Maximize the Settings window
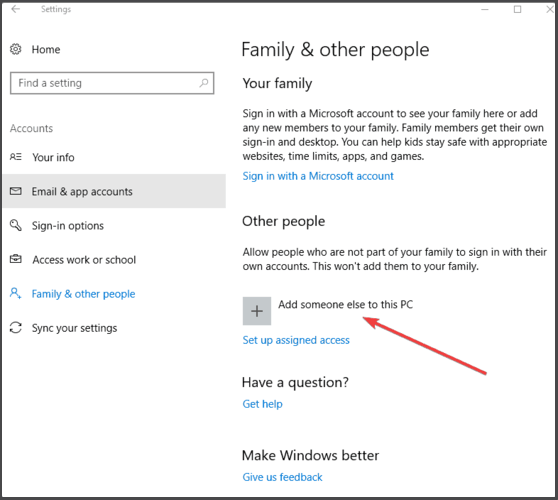The image size is (558, 500). [x=517, y=9]
